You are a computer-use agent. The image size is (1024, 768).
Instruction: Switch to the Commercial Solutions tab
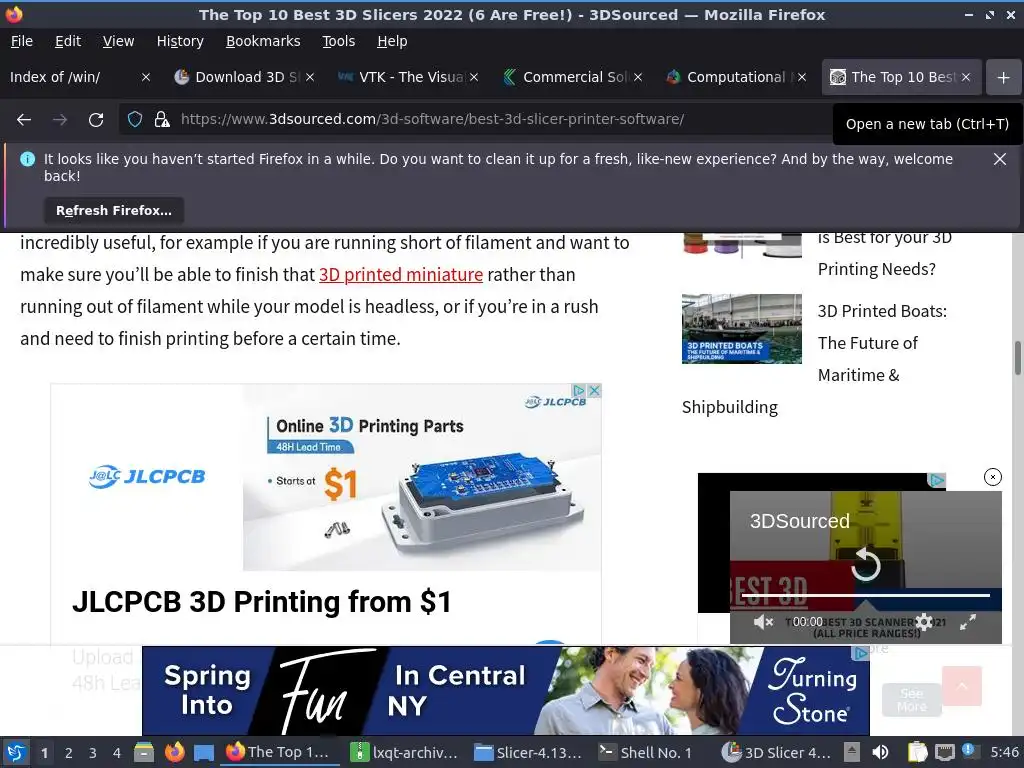564,77
